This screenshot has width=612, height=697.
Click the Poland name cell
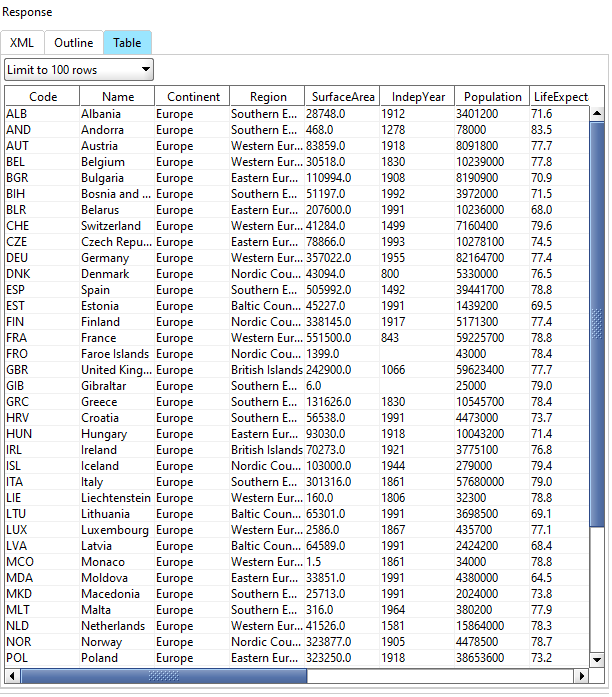117,658
